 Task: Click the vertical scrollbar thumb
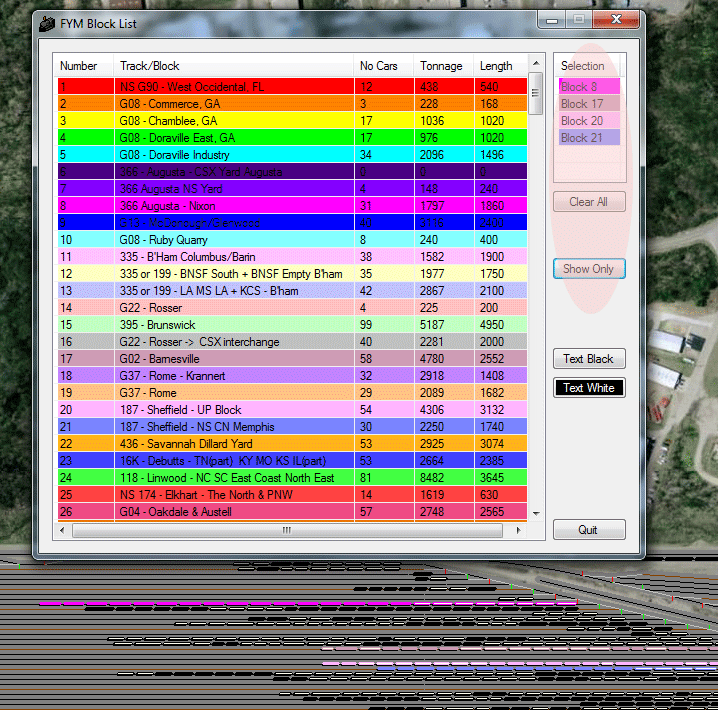(535, 93)
